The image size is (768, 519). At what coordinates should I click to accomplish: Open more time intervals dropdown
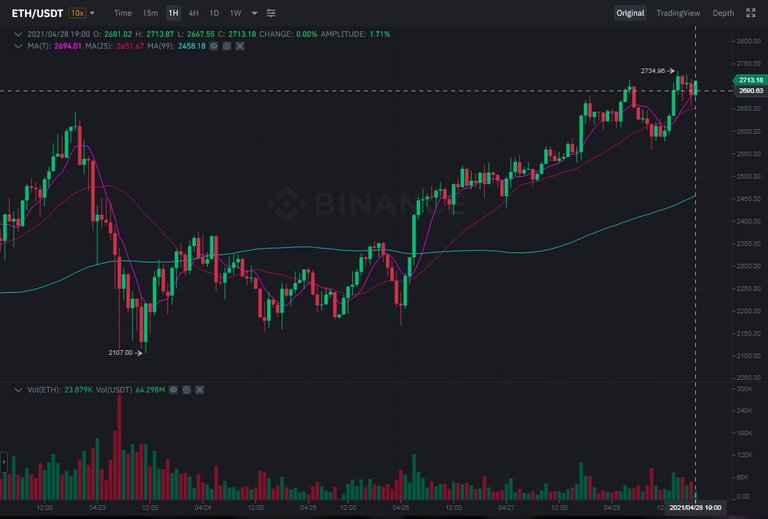point(254,13)
